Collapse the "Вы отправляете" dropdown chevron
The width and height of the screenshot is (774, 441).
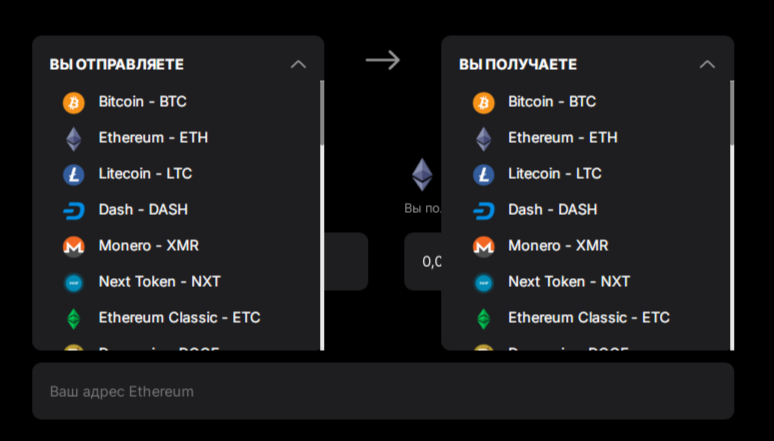(297, 64)
